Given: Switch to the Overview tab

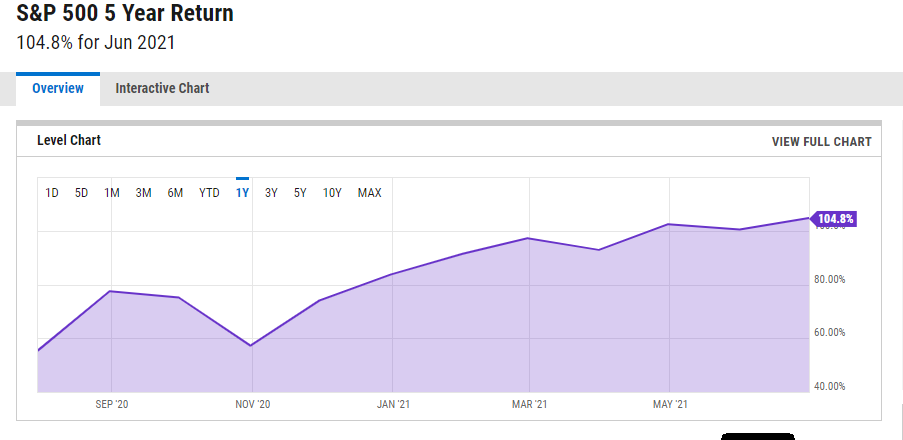Looking at the screenshot, I should point(58,88).
